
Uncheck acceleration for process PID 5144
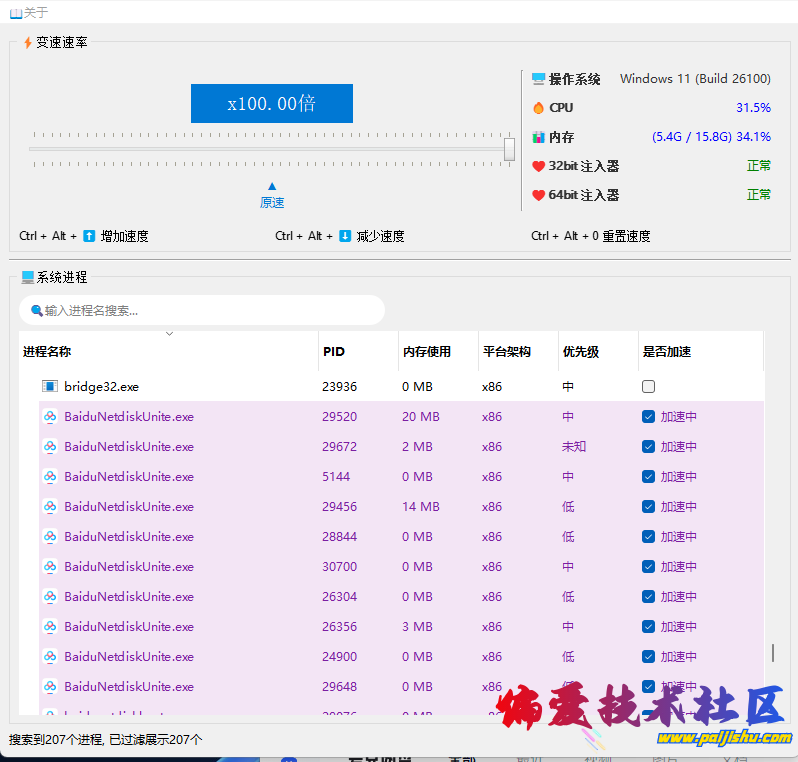point(649,476)
